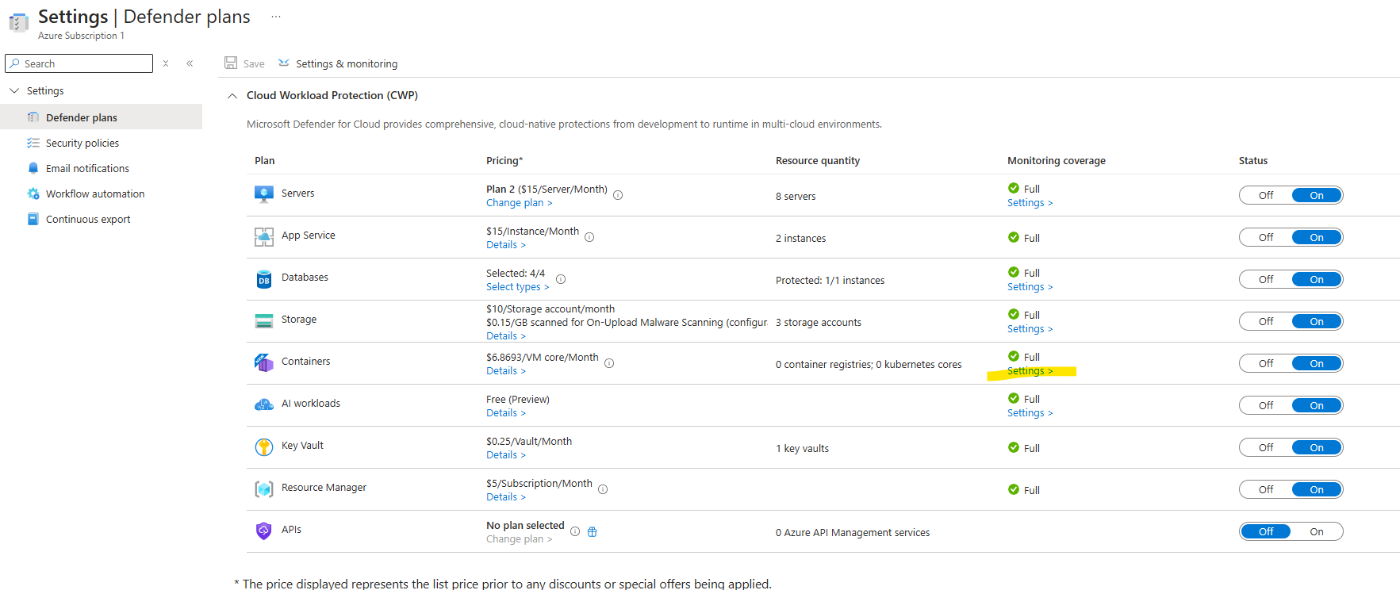Open Defender plans in the sidebar

click(101, 117)
